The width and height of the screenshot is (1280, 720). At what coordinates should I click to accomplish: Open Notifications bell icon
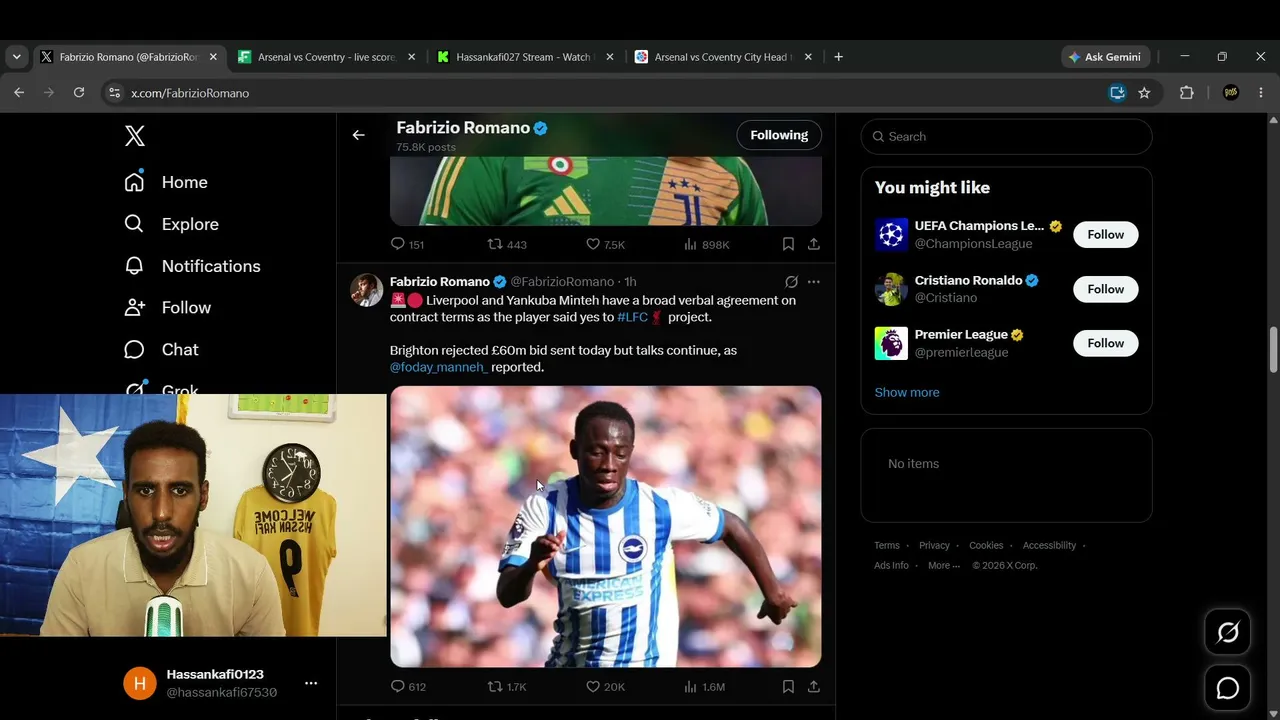pyautogui.click(x=134, y=266)
